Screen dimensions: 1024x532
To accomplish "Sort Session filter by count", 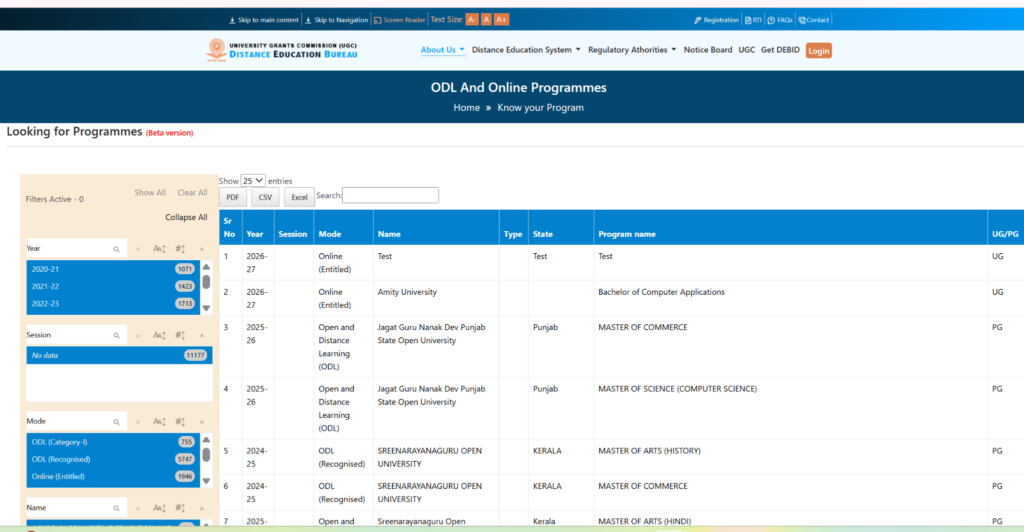I will 180,336.
